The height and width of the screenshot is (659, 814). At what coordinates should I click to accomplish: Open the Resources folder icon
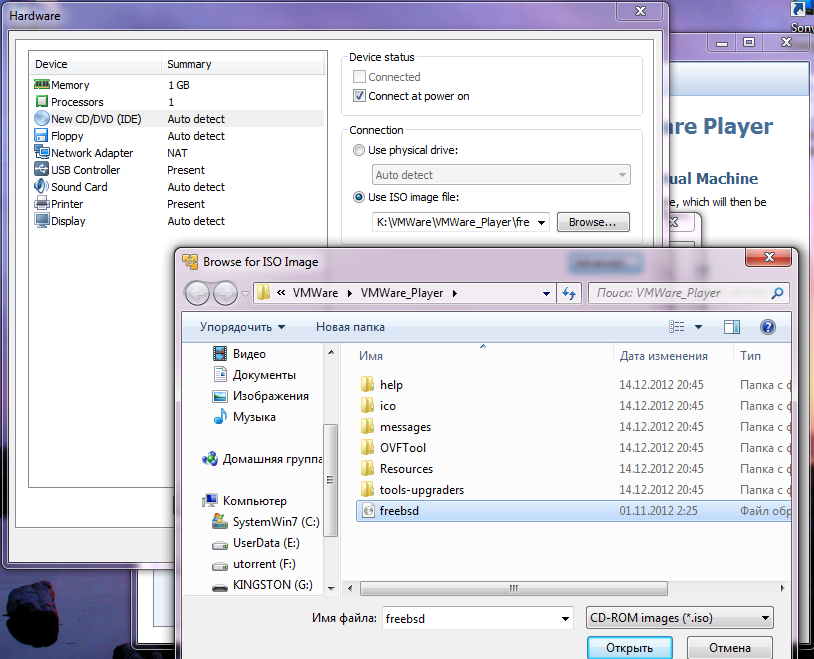[367, 468]
